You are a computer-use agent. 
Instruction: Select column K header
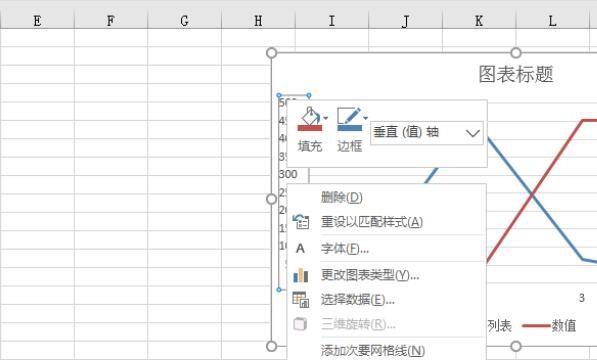click(x=479, y=21)
